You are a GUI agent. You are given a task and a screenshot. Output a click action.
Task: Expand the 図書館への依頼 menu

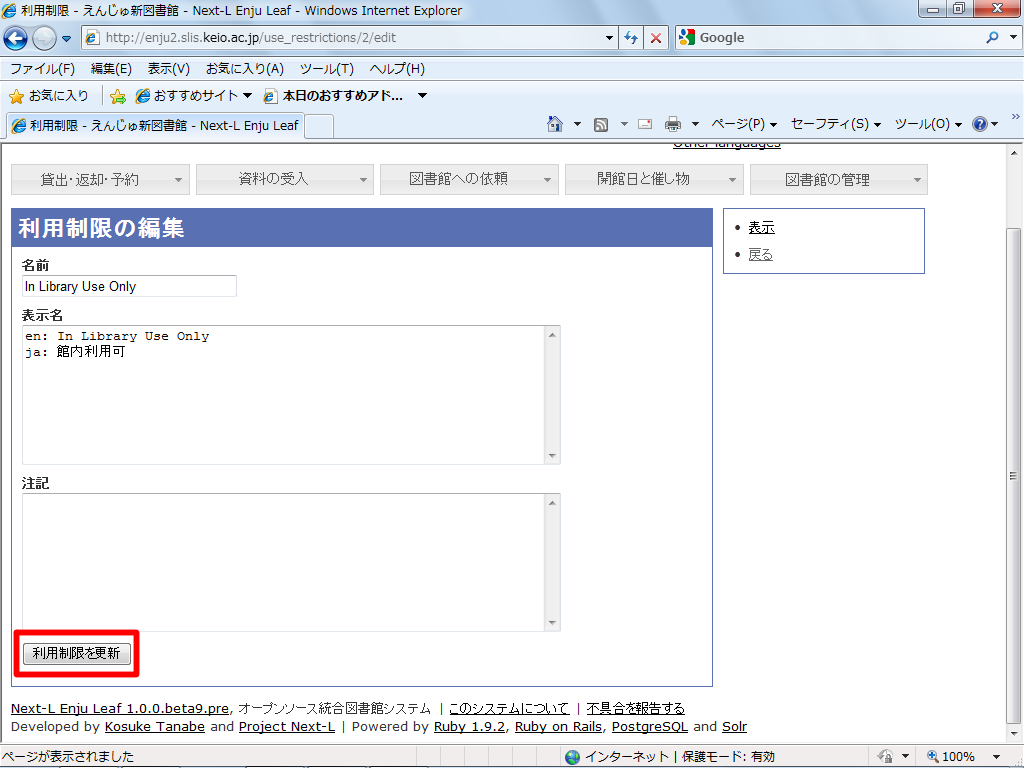click(x=469, y=180)
